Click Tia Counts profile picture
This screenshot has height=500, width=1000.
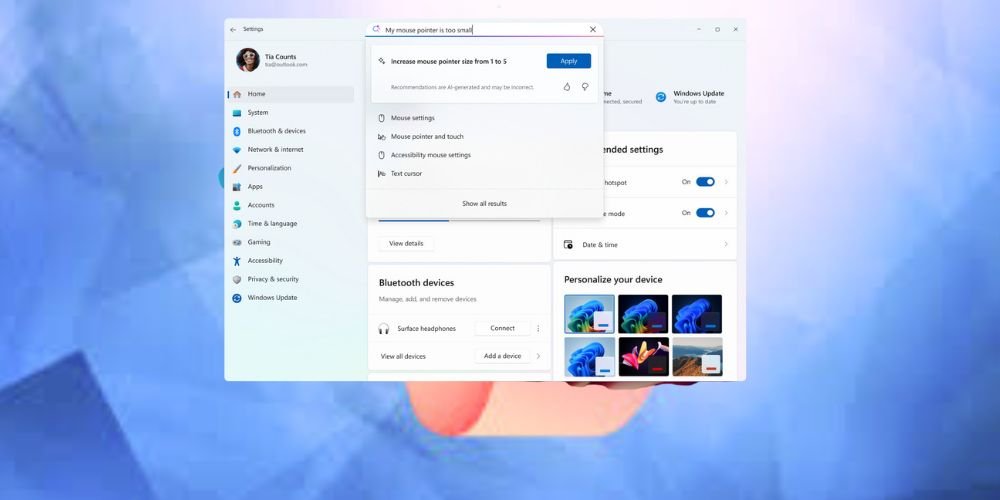click(x=248, y=60)
